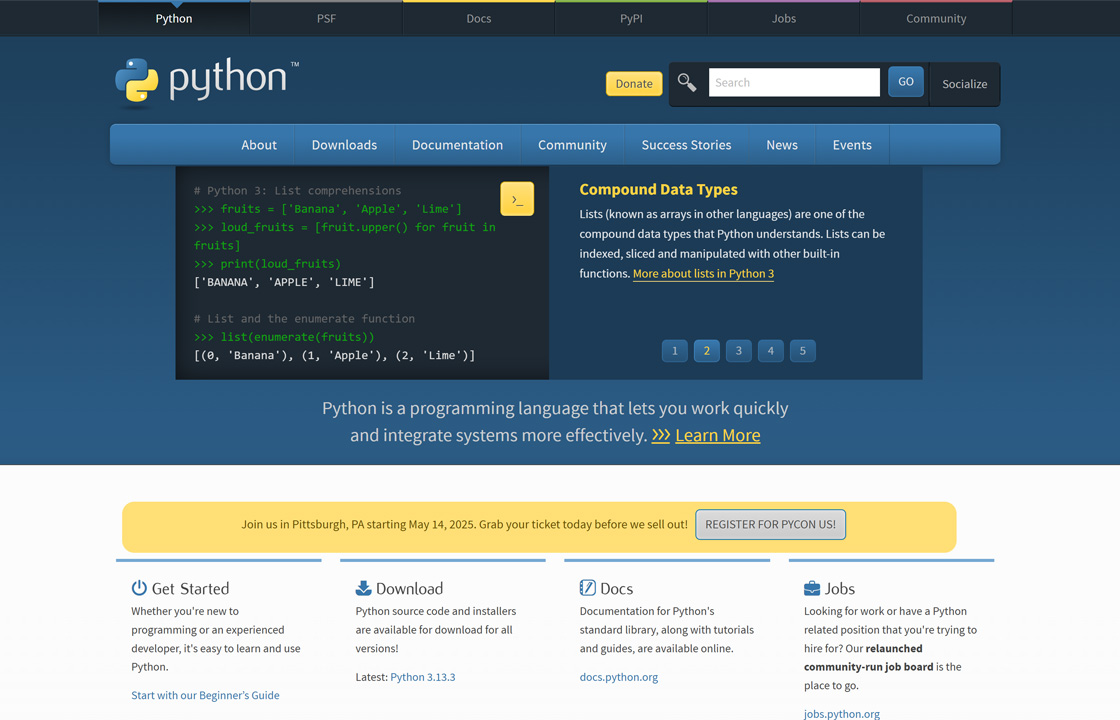
Task: Open the Downloads menu
Action: click(x=344, y=145)
